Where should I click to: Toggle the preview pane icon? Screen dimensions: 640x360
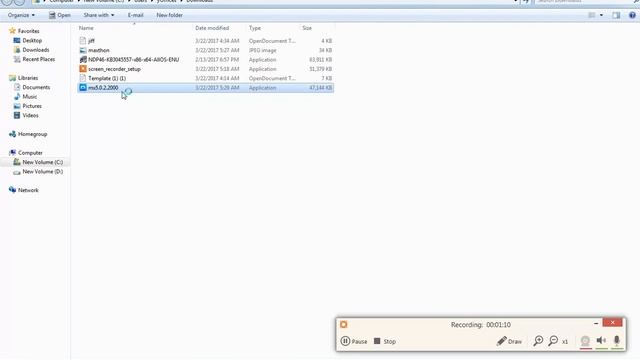click(616, 15)
